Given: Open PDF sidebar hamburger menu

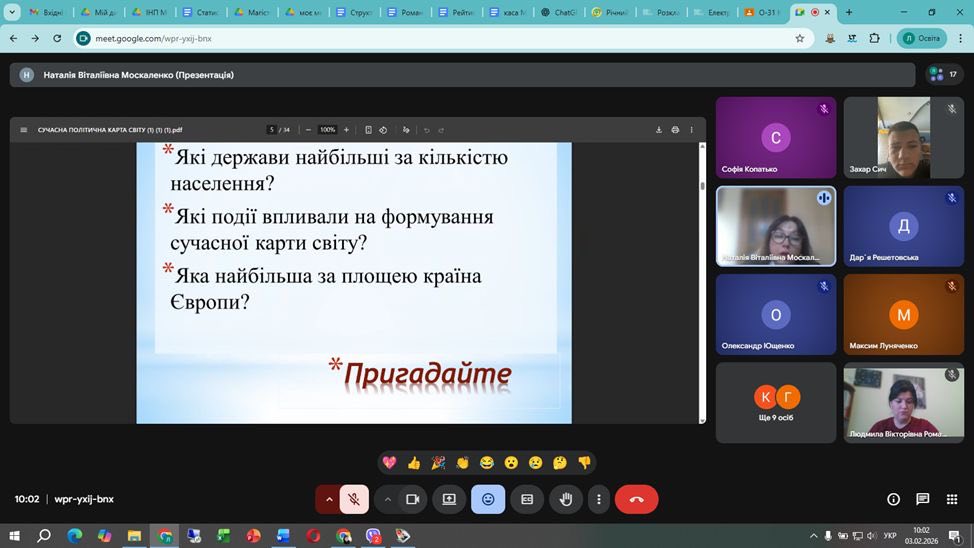Looking at the screenshot, I should pyautogui.click(x=24, y=130).
